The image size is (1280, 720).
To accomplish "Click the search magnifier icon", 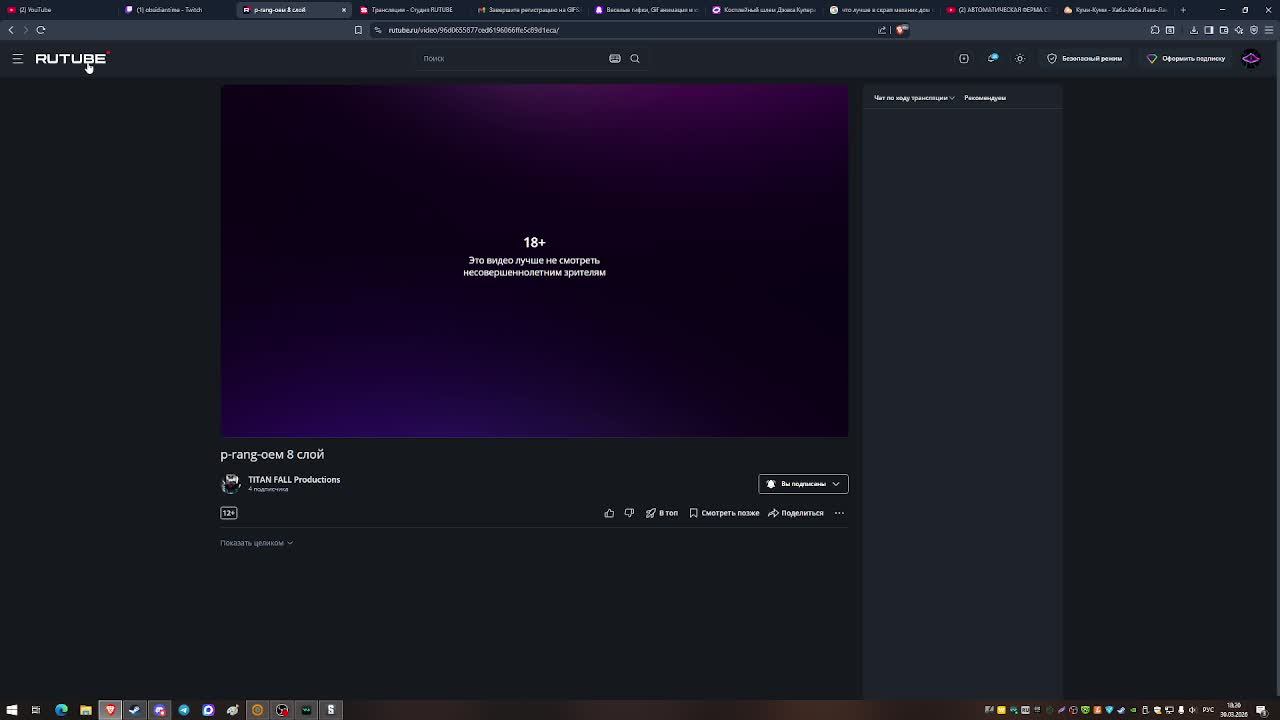I will point(635,58).
